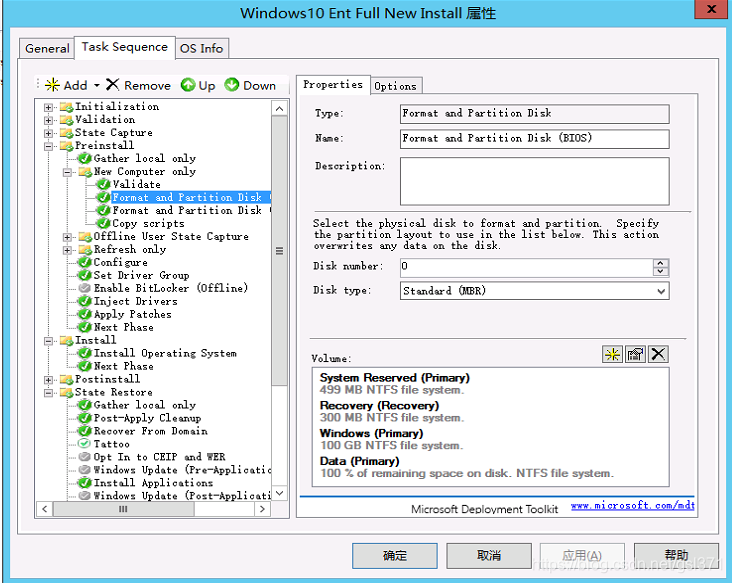This screenshot has height=583, width=732.
Task: Collapse the Install group
Action: point(48,341)
